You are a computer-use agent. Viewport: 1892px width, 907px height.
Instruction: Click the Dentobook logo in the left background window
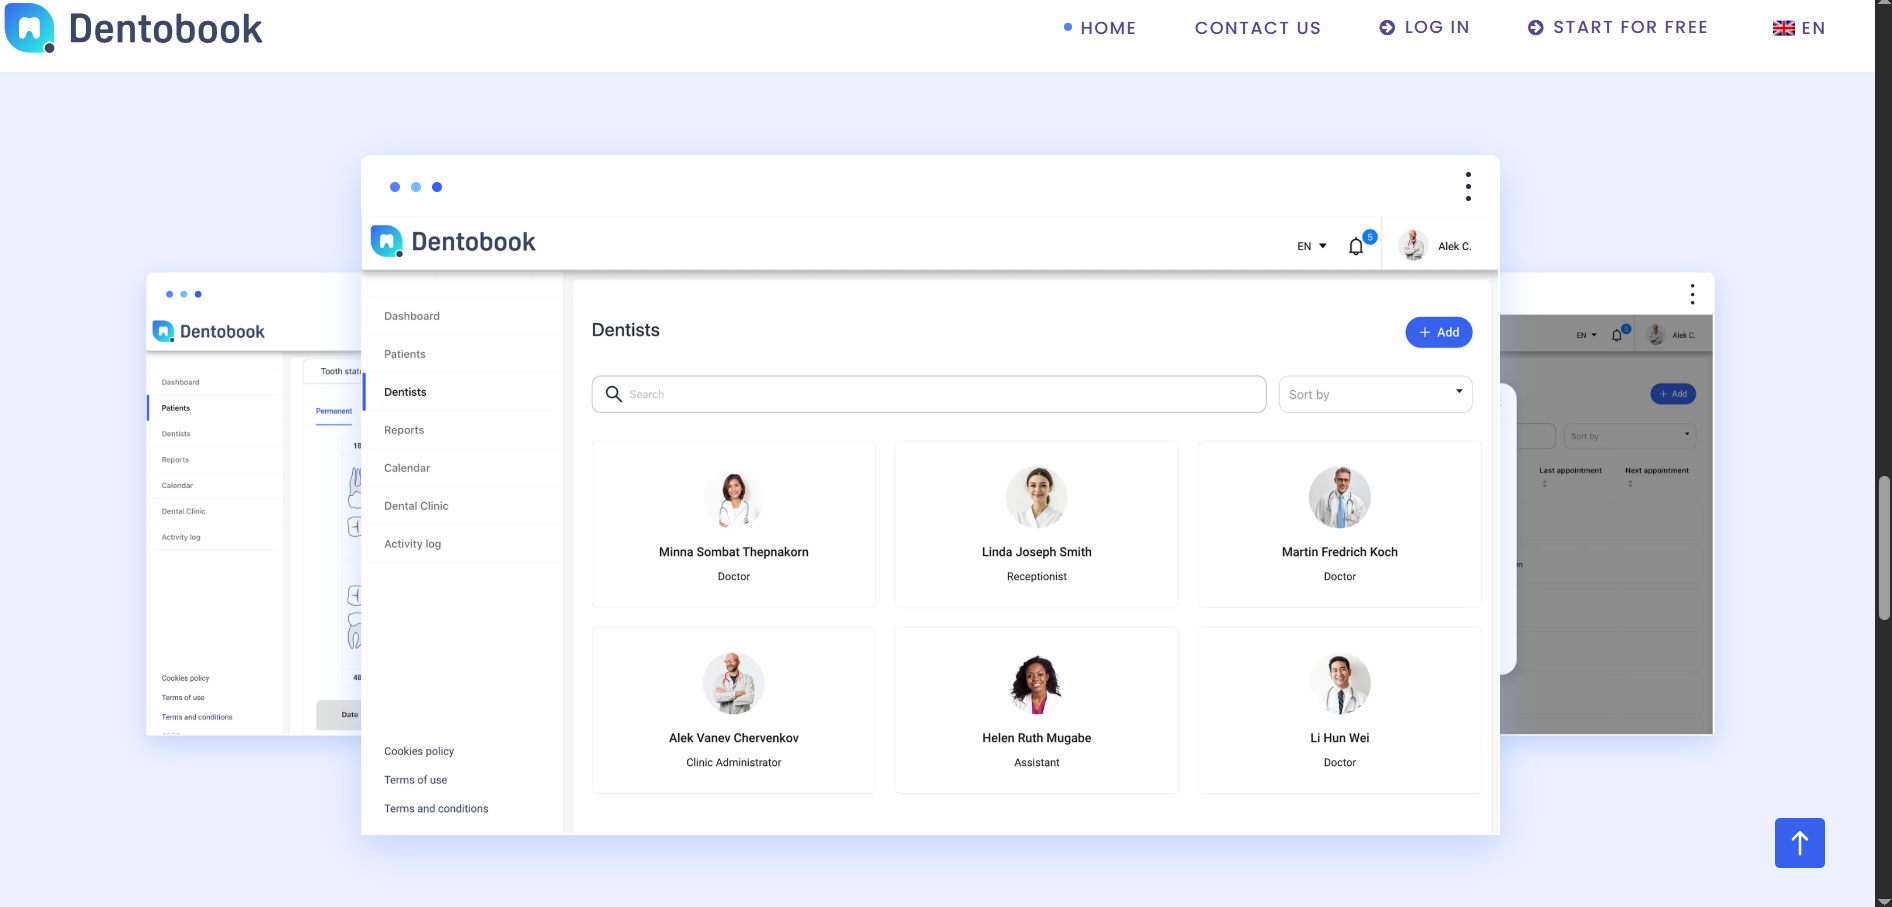pos(208,331)
